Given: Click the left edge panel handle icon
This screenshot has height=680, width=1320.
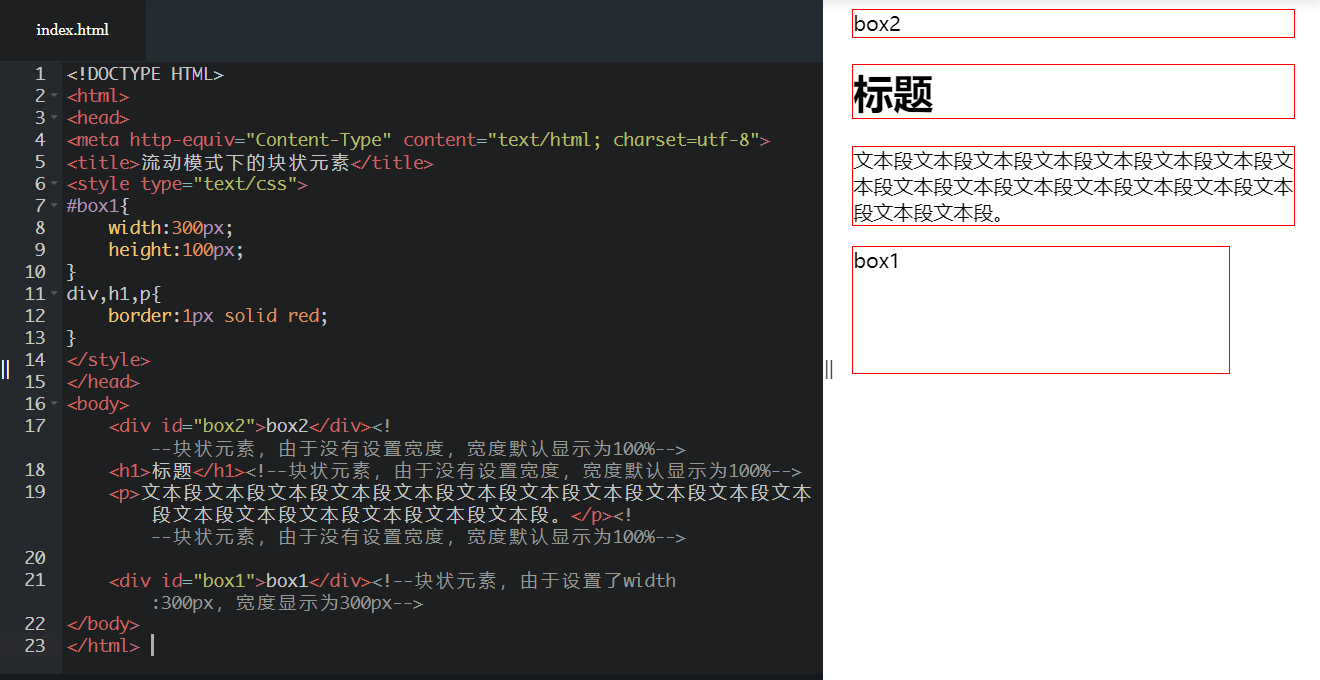Looking at the screenshot, I should tap(5, 369).
